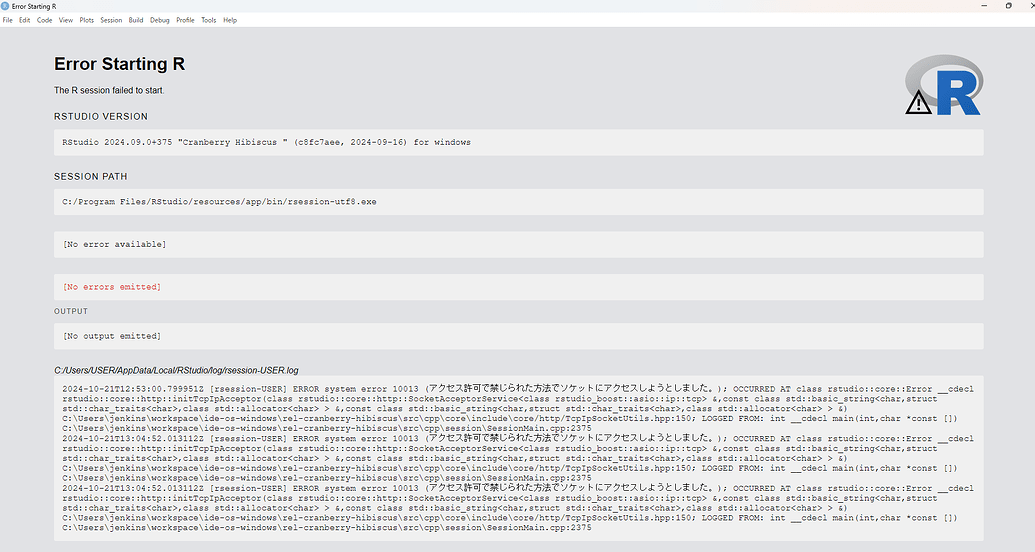1035x552 pixels.
Task: Open the Debug menu
Action: 160,20
